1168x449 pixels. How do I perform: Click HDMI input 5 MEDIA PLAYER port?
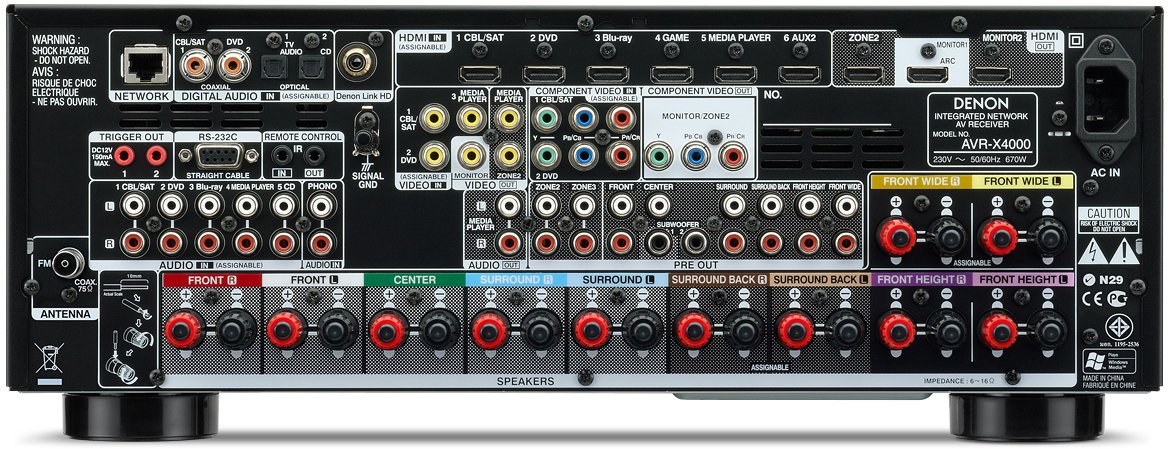[736, 74]
